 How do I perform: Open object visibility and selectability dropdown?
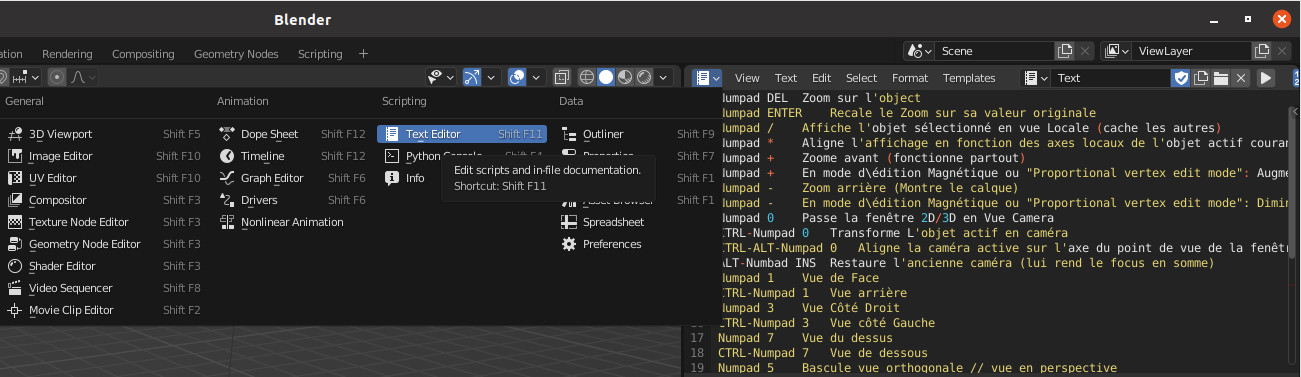pos(441,77)
